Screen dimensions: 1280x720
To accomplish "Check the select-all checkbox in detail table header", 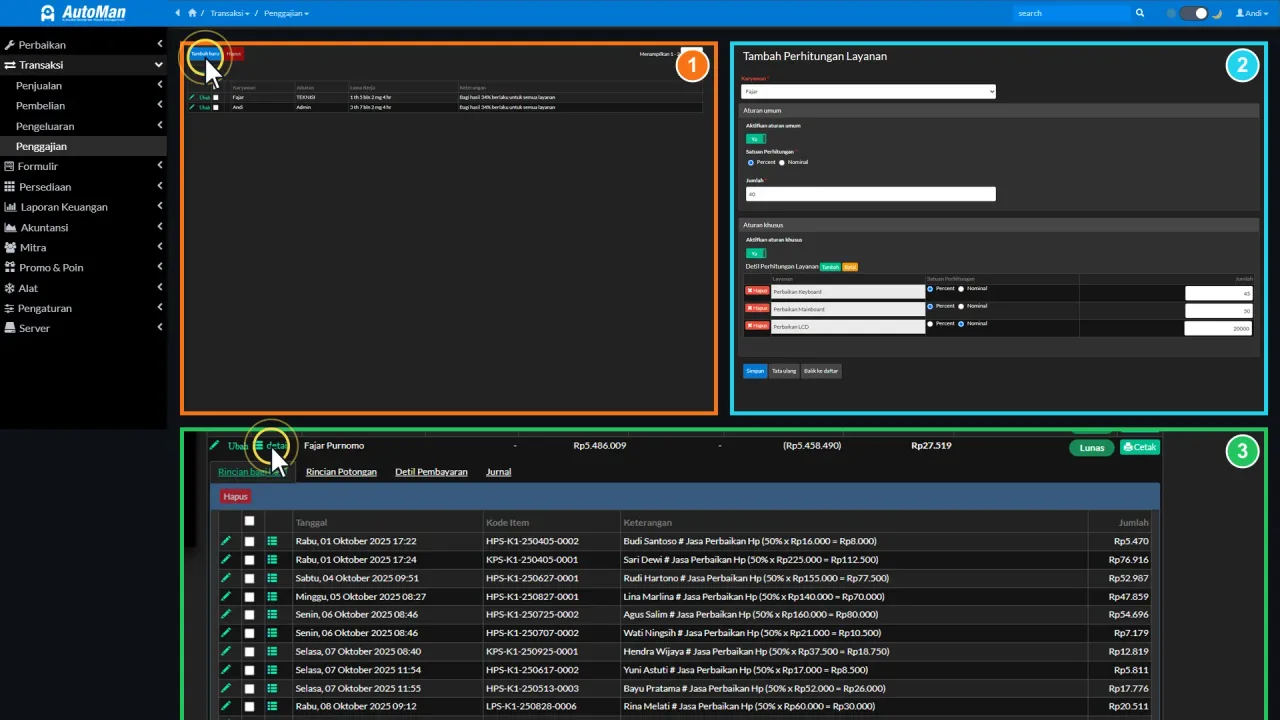I will pyautogui.click(x=249, y=521).
